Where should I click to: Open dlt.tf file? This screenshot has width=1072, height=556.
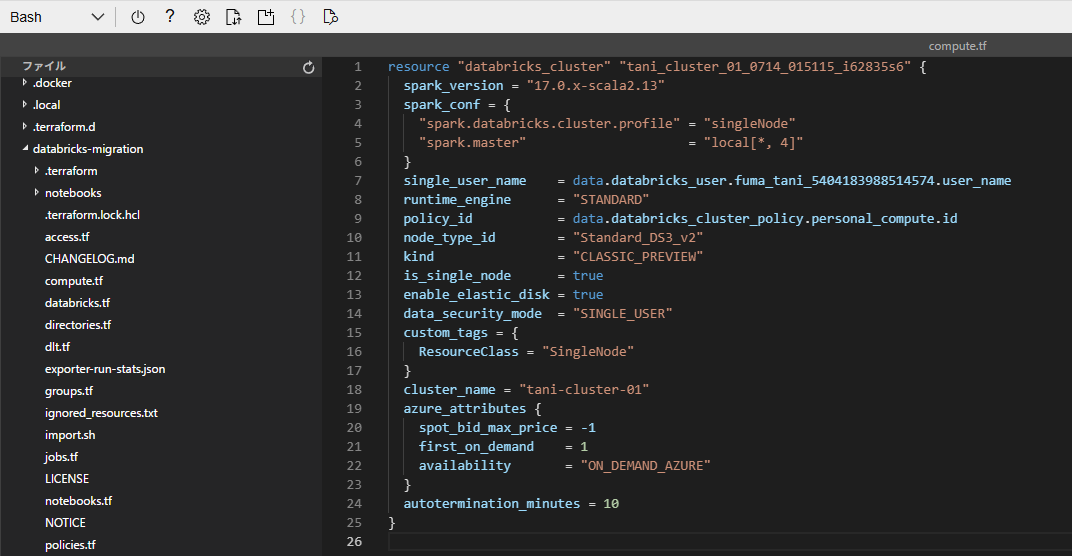(57, 347)
